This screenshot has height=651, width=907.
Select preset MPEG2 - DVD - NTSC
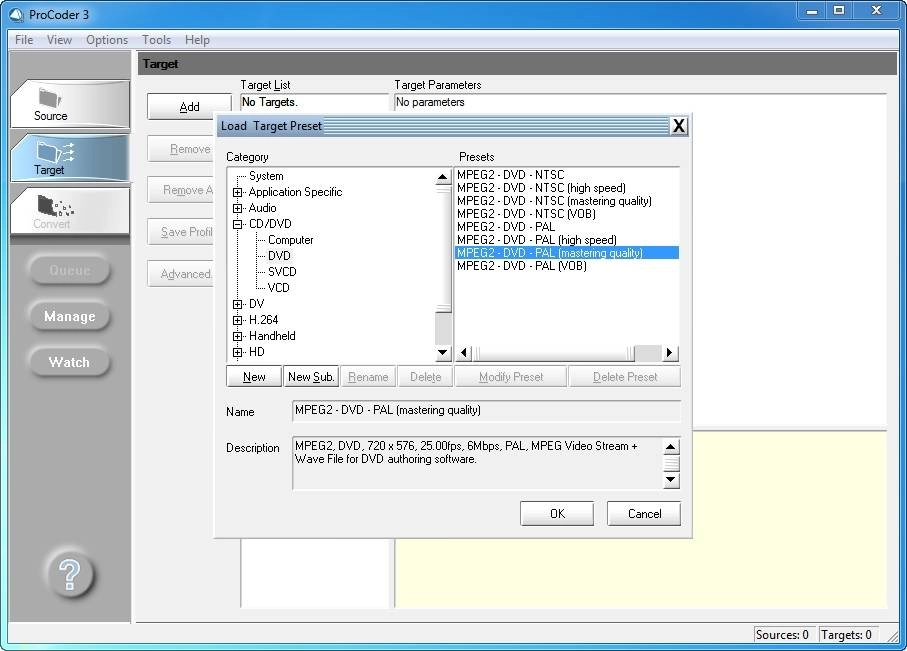tap(510, 175)
